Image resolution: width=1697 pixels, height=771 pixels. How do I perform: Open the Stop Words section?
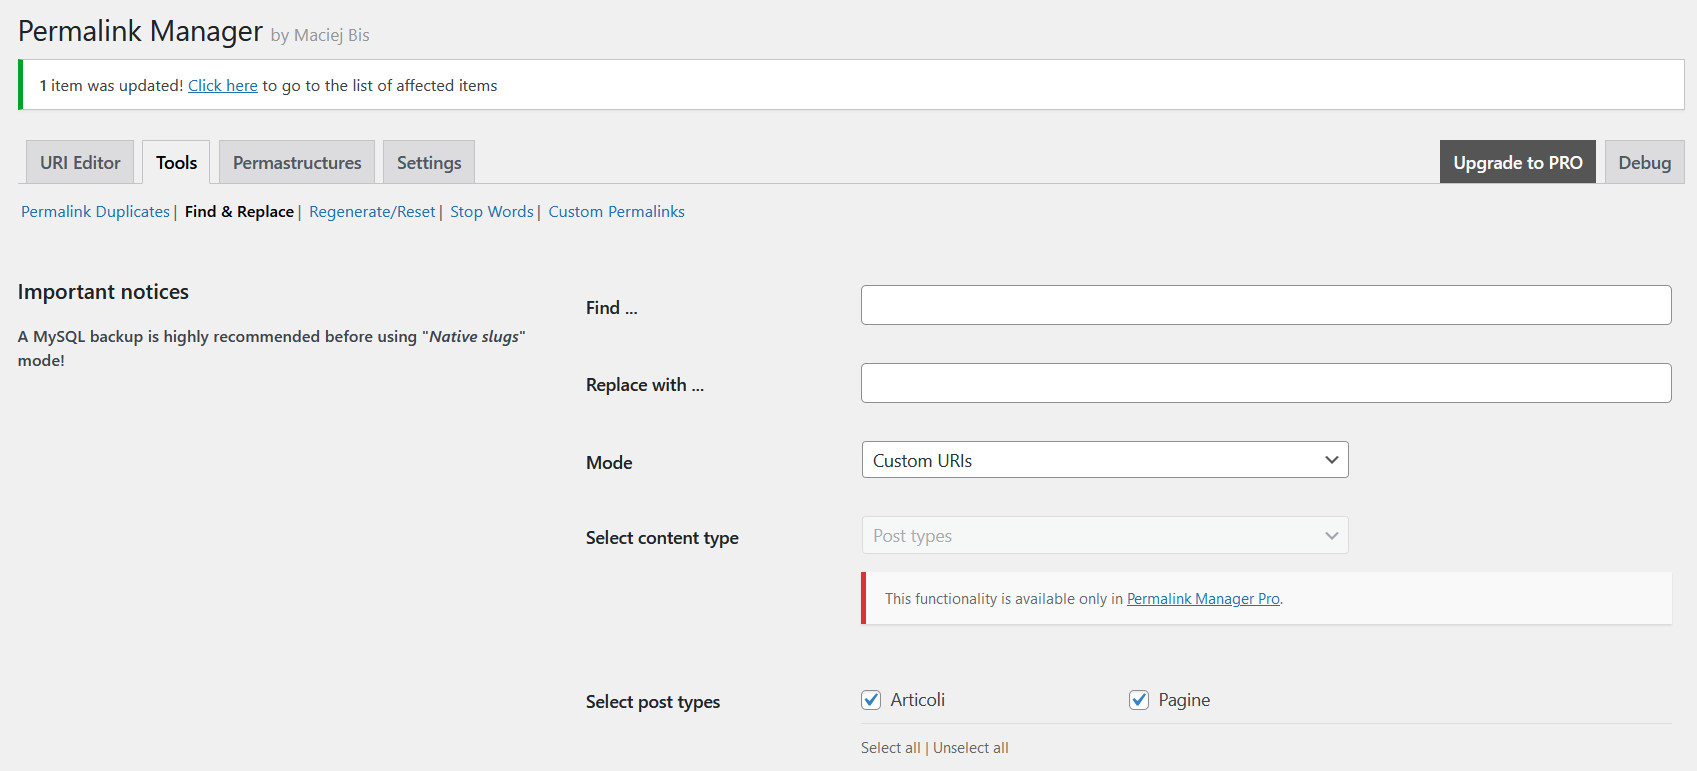click(492, 212)
